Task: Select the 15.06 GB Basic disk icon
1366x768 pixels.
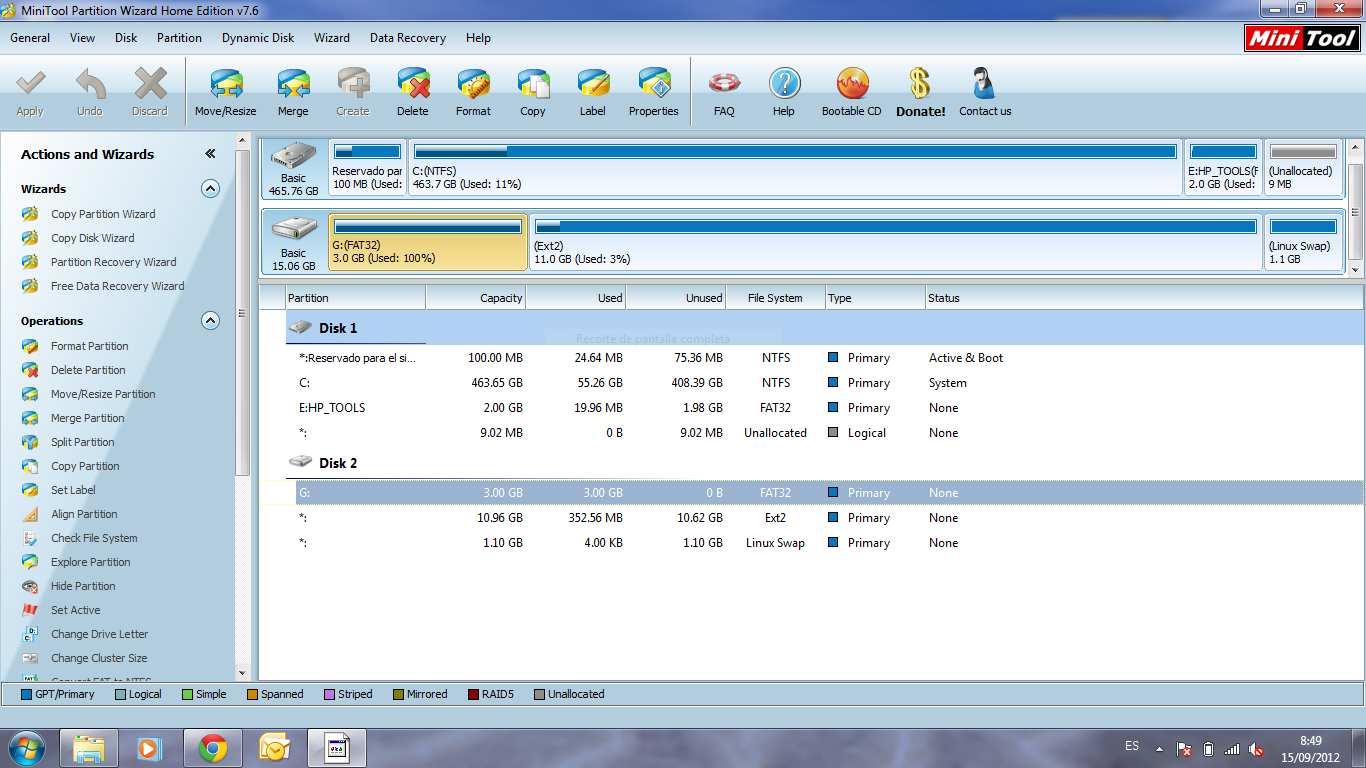Action: click(x=293, y=229)
